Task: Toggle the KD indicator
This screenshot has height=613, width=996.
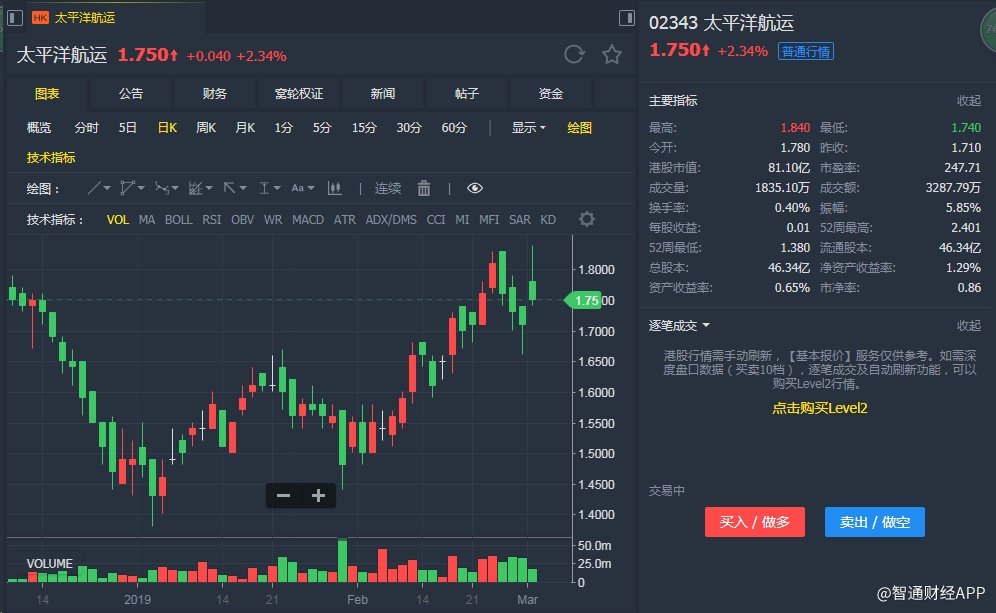Action: coord(548,220)
